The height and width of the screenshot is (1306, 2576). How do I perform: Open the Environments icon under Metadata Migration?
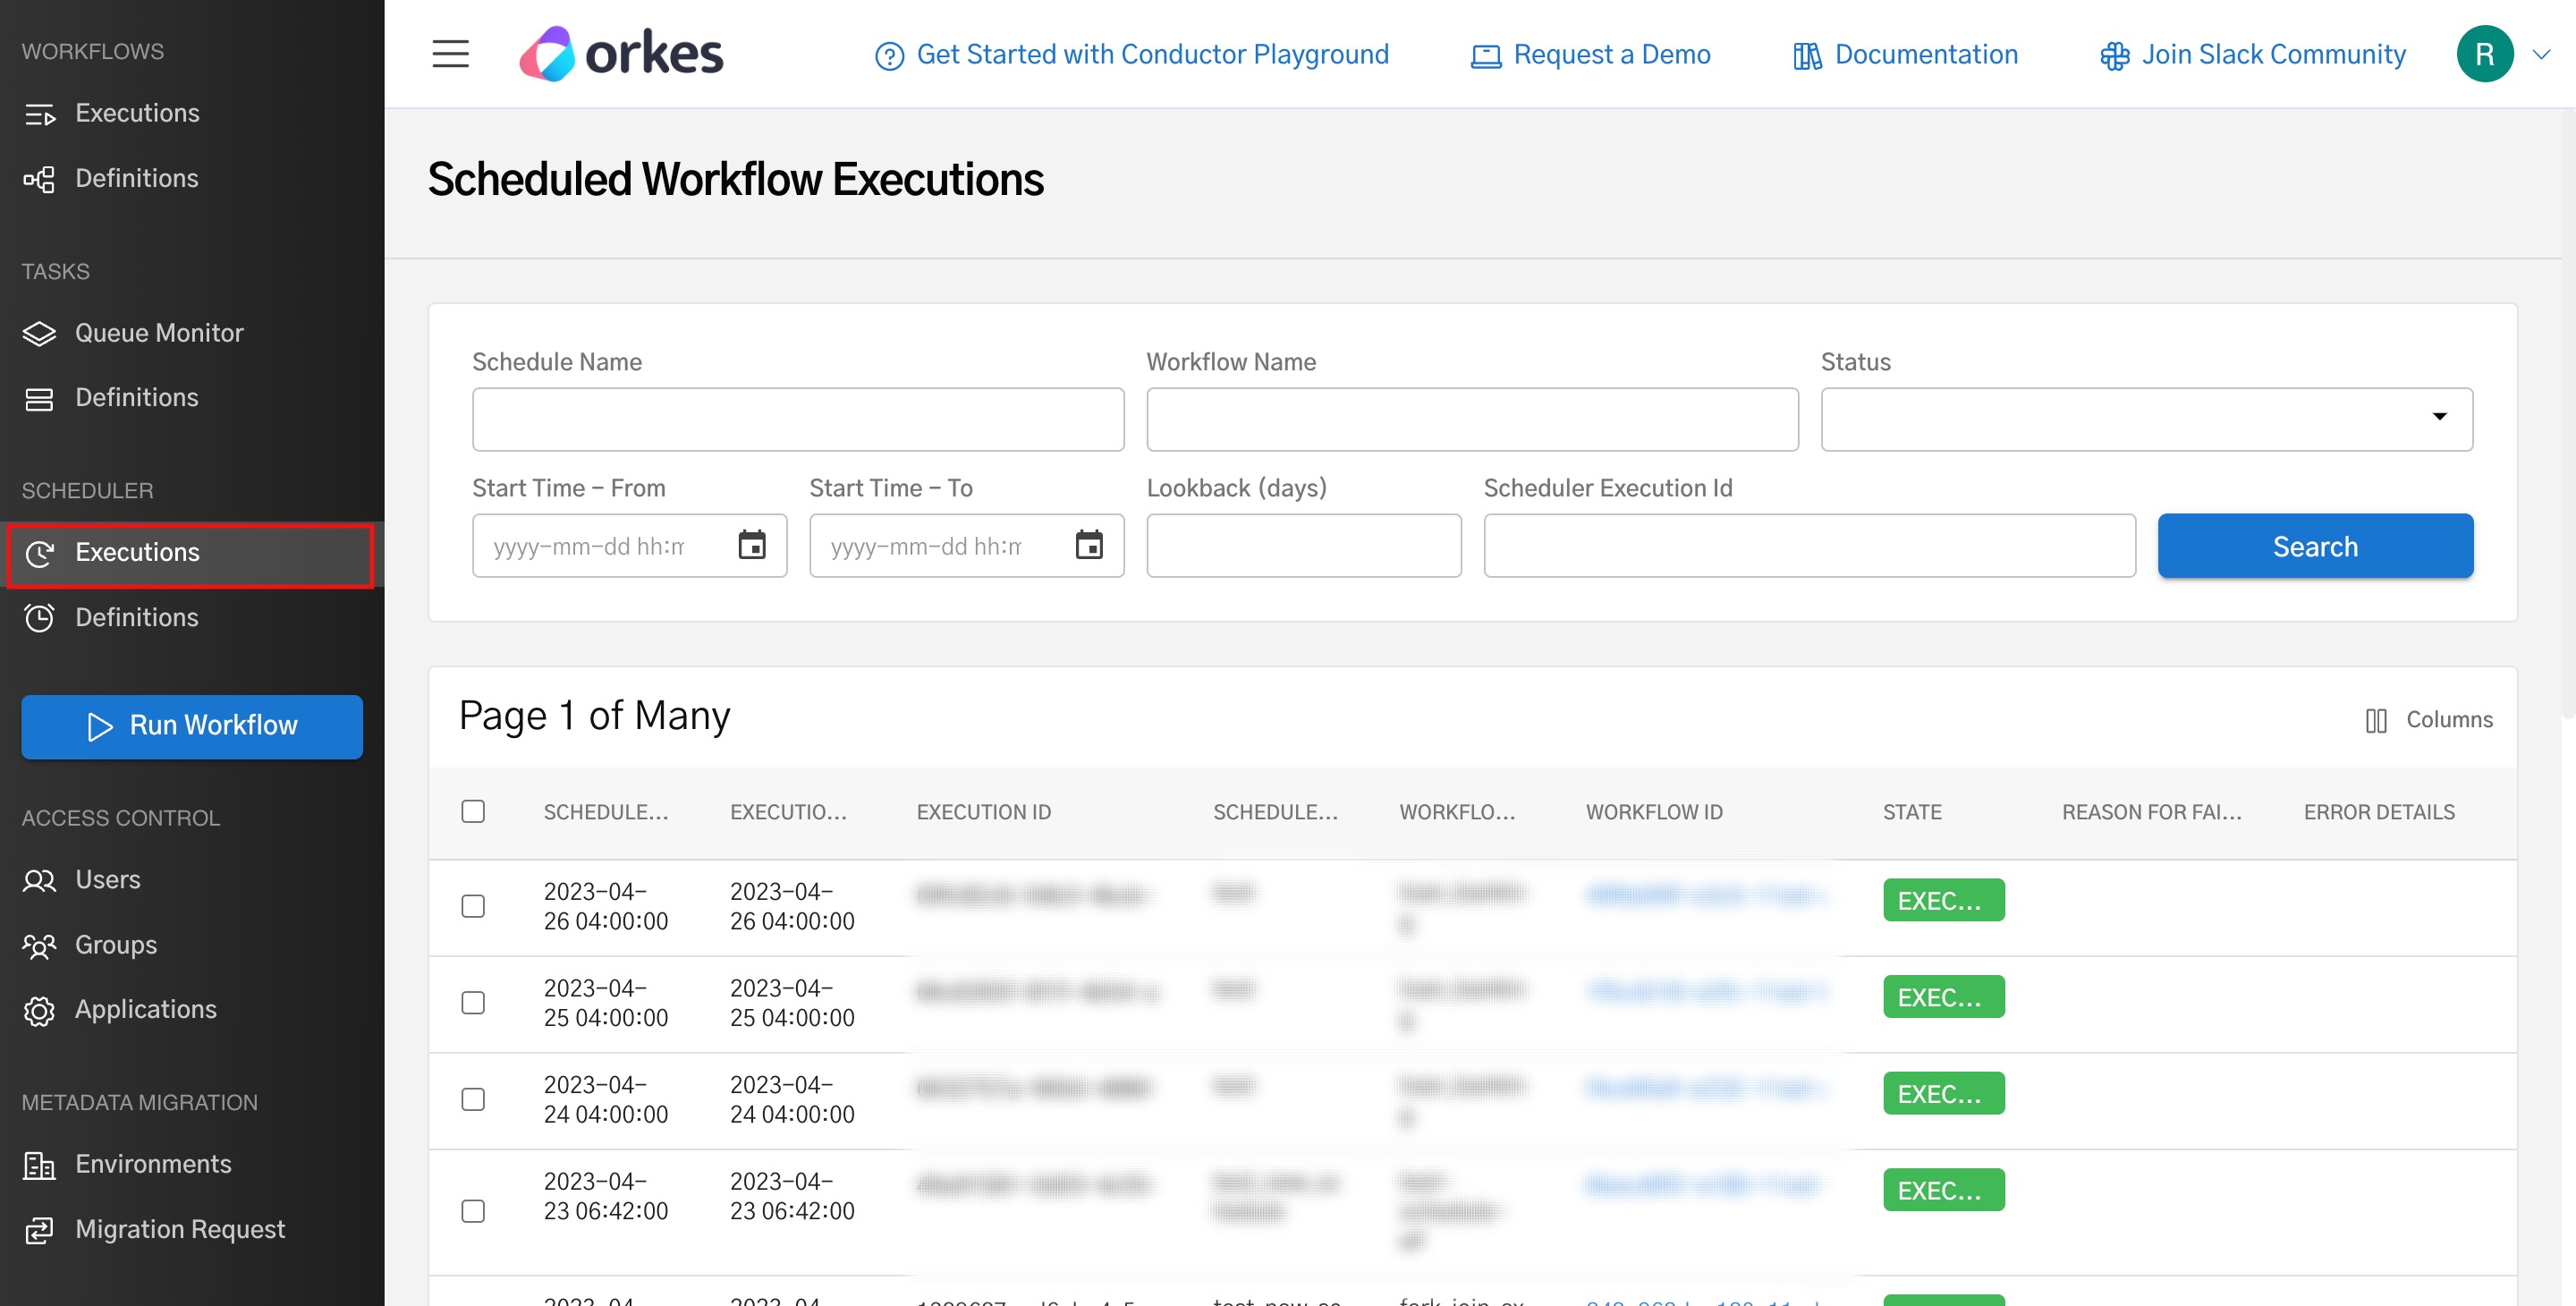pos(40,1164)
